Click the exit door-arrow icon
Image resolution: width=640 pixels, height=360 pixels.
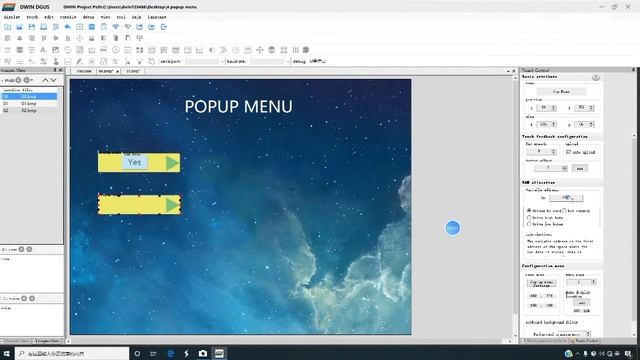coord(164,27)
